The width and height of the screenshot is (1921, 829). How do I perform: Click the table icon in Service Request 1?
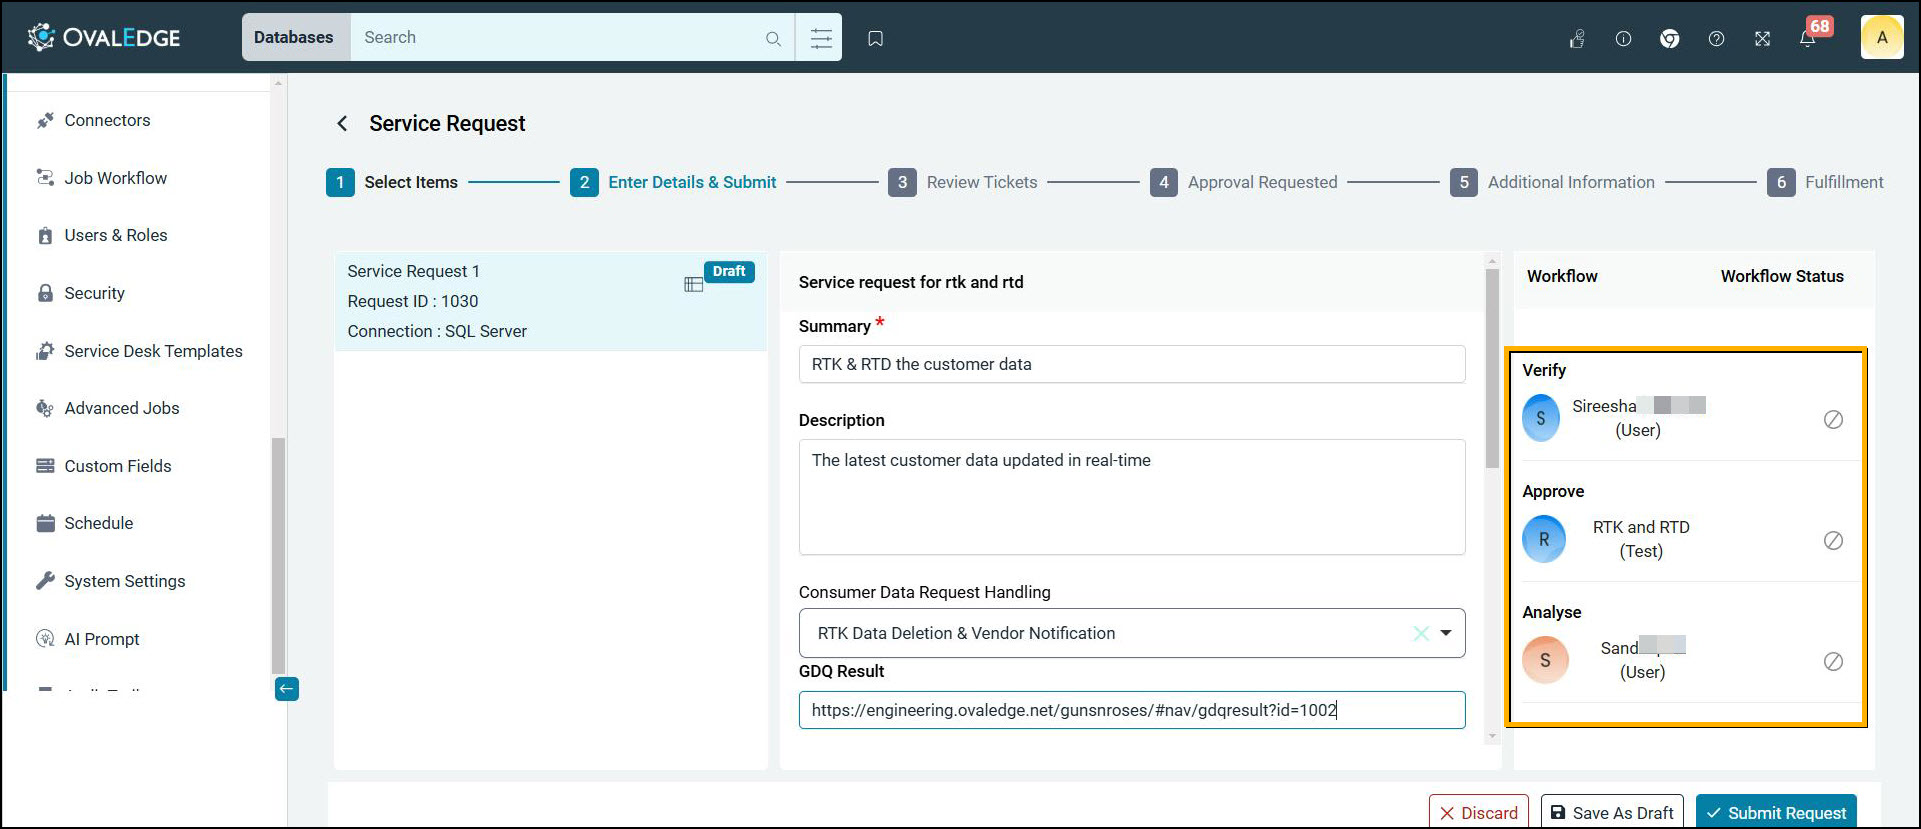(x=693, y=285)
